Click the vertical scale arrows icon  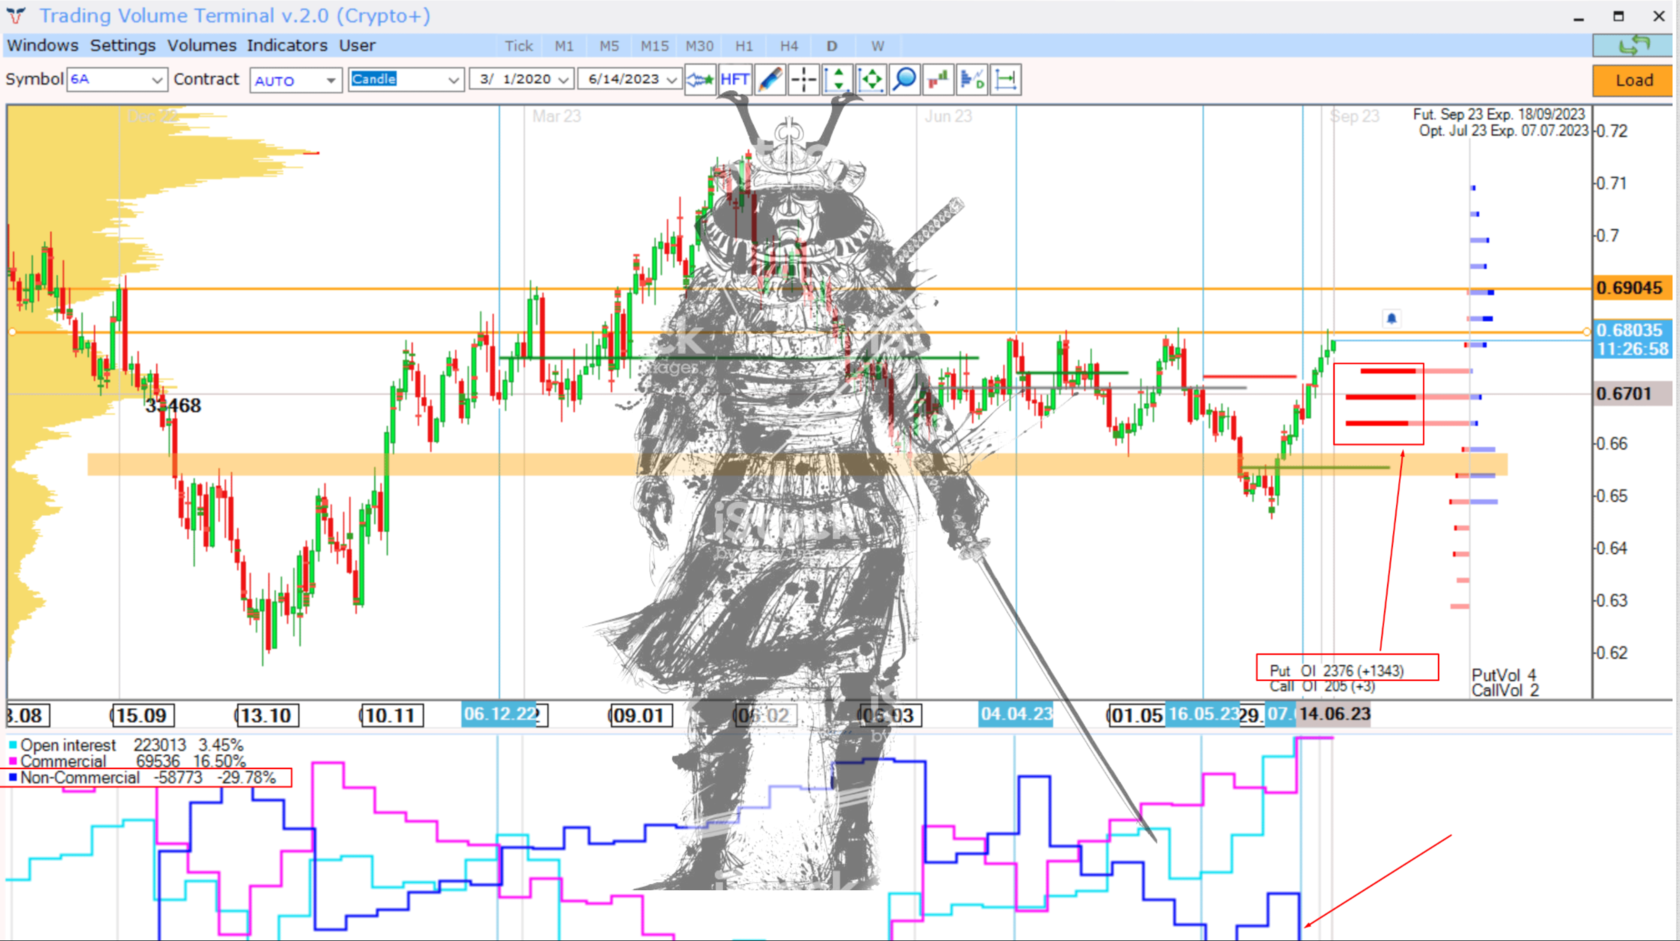[x=837, y=80]
